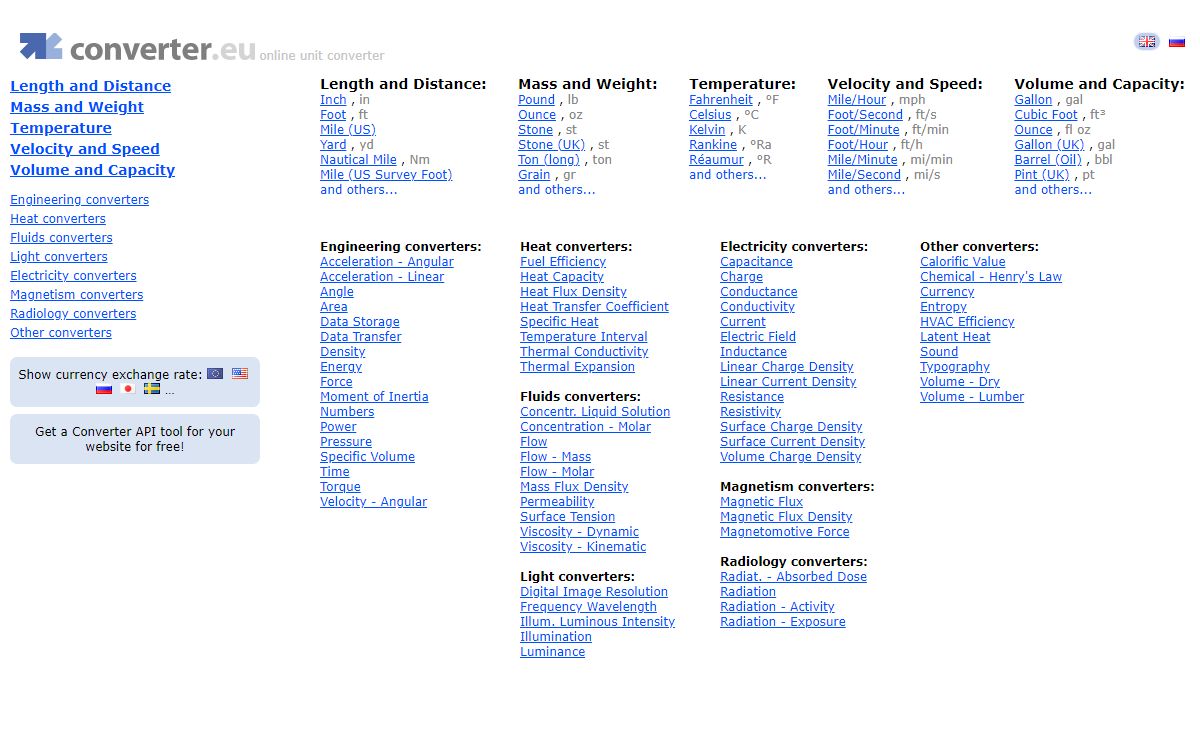The image size is (1200, 740).
Task: Open the Data Storage converter
Action: coord(360,322)
